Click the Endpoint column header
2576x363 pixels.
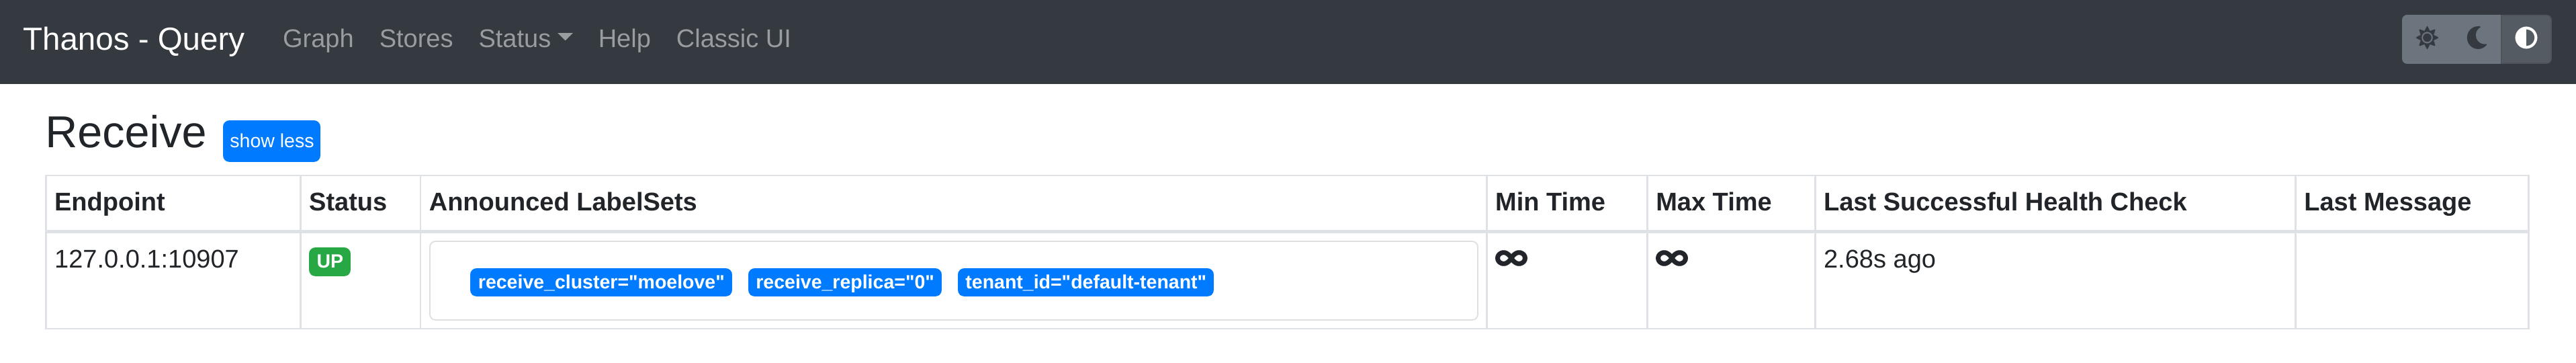point(110,202)
